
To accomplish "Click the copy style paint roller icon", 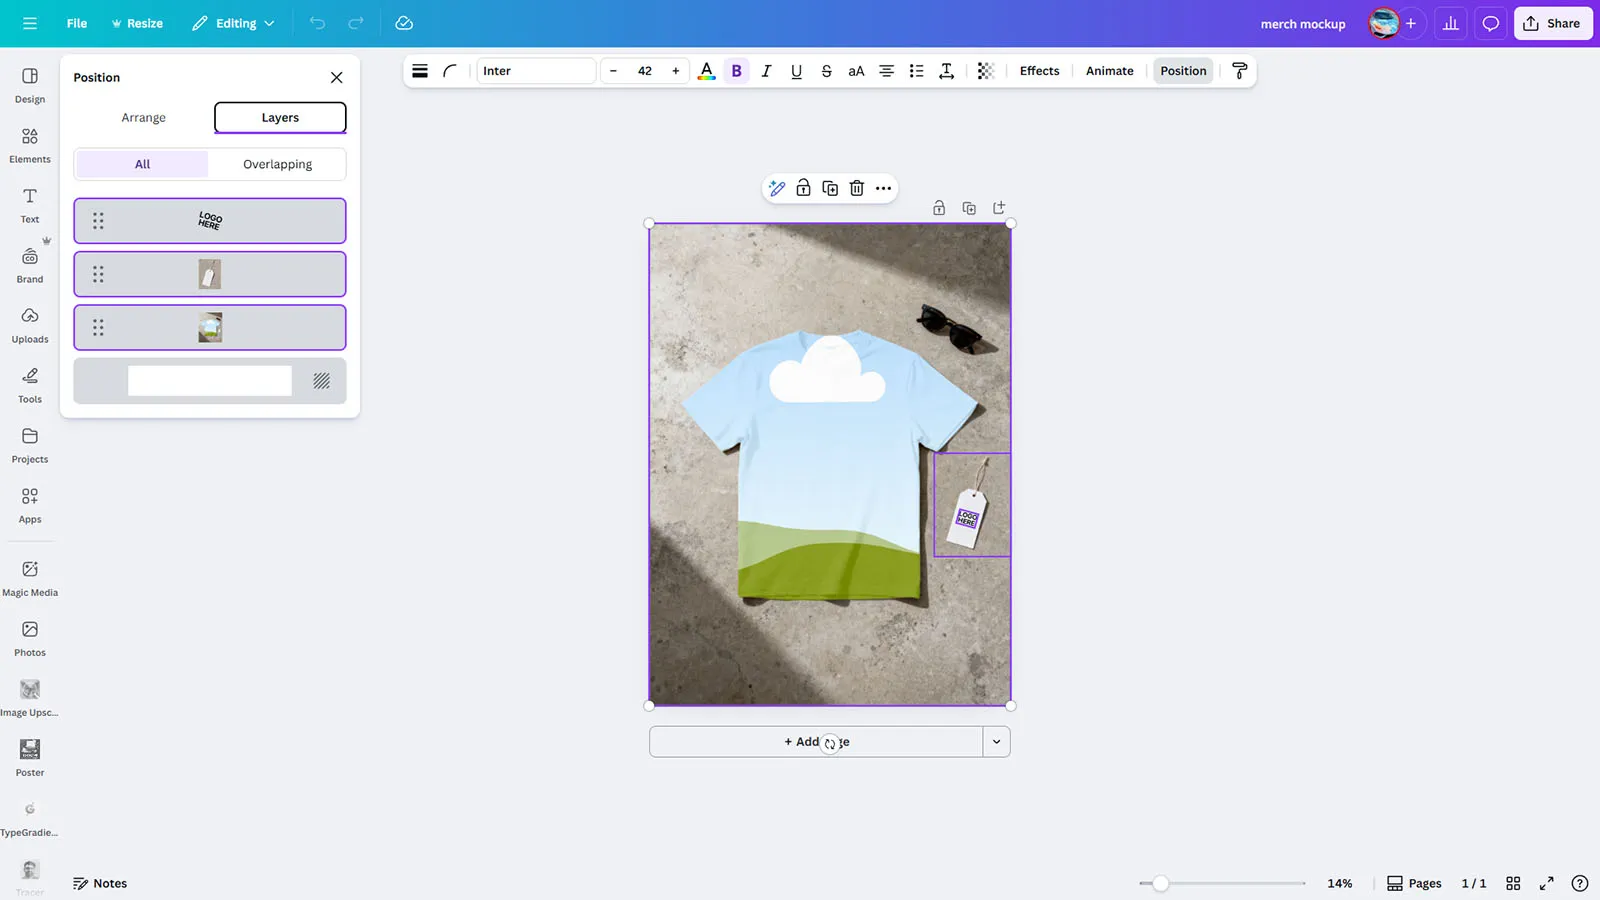I will 1239,71.
